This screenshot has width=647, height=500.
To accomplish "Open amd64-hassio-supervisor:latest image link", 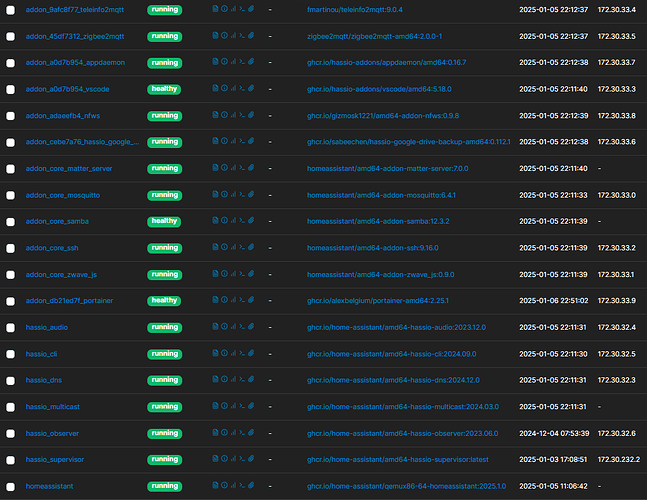I will point(398,460).
